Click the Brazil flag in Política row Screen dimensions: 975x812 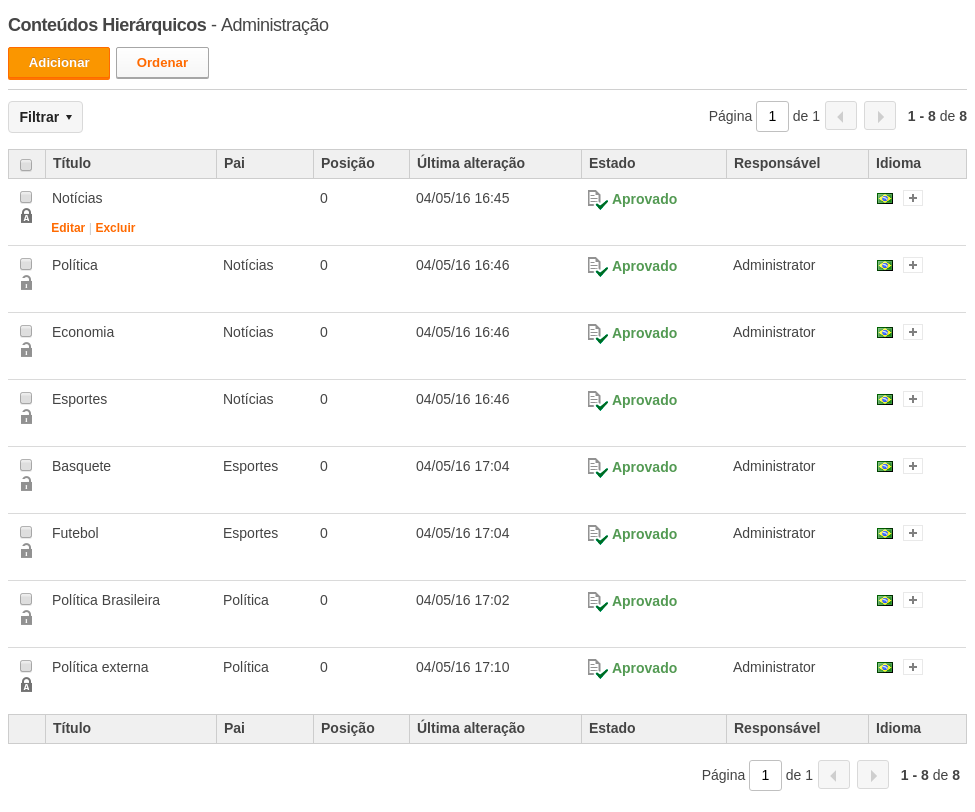pyautogui.click(x=885, y=265)
